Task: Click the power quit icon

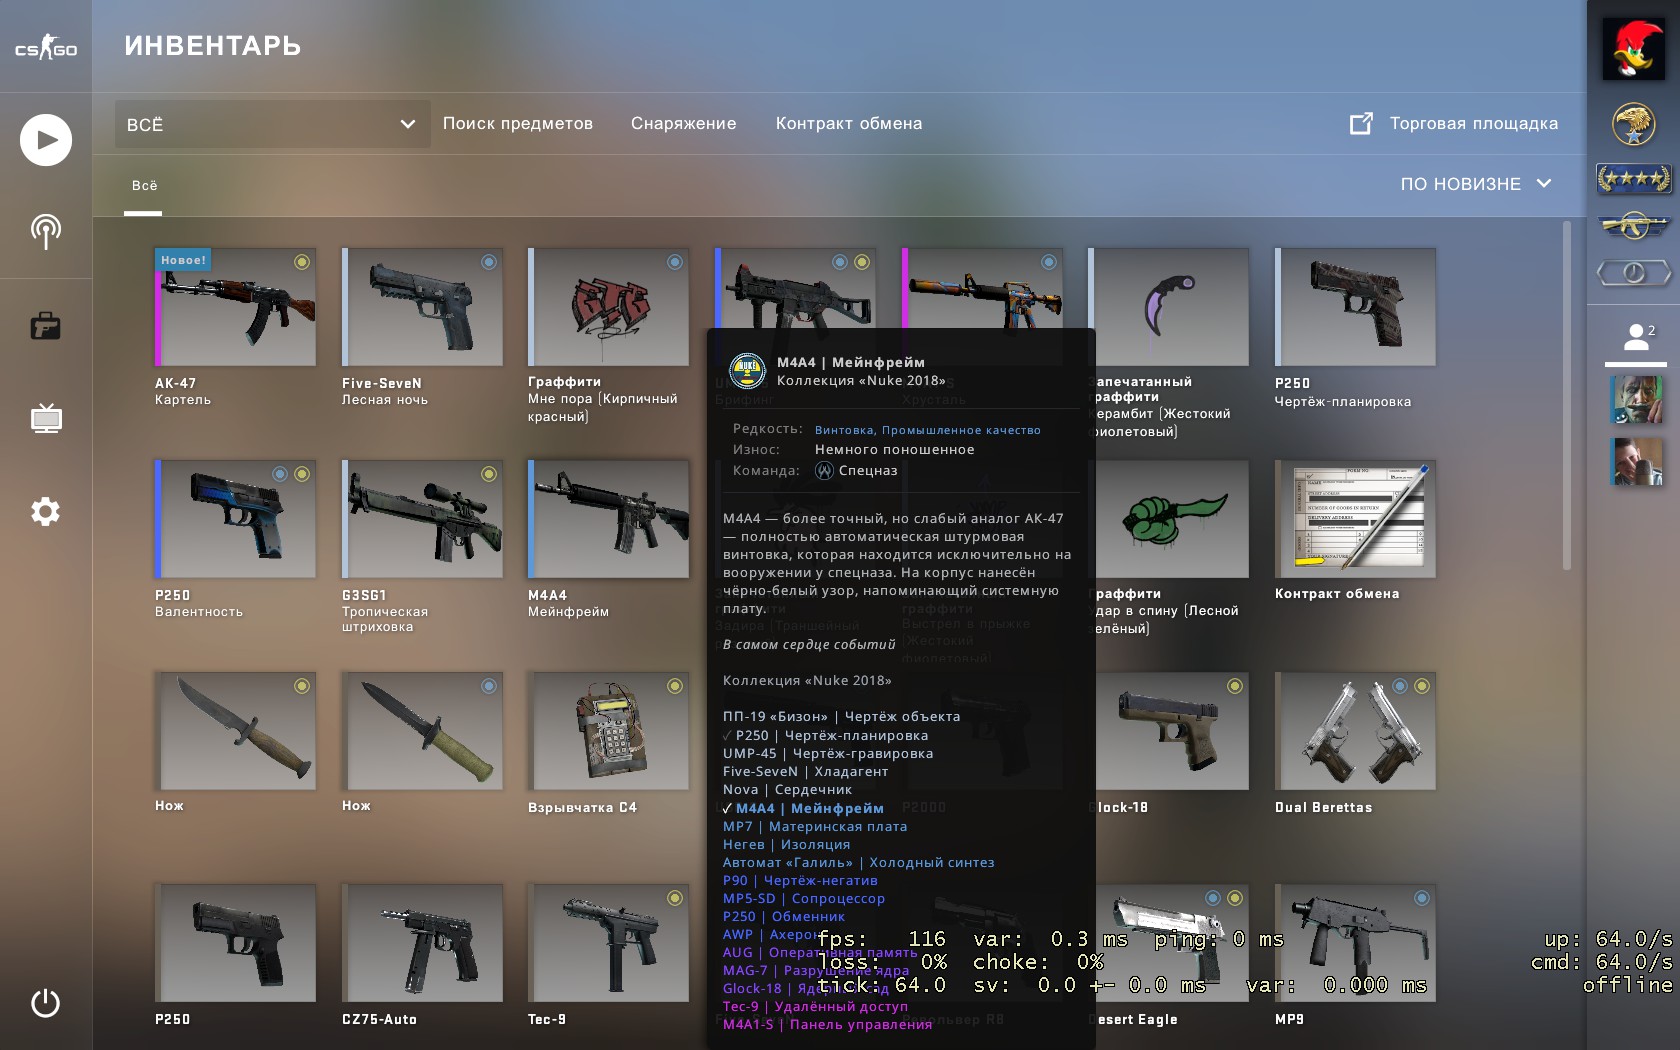Action: tap(46, 1003)
